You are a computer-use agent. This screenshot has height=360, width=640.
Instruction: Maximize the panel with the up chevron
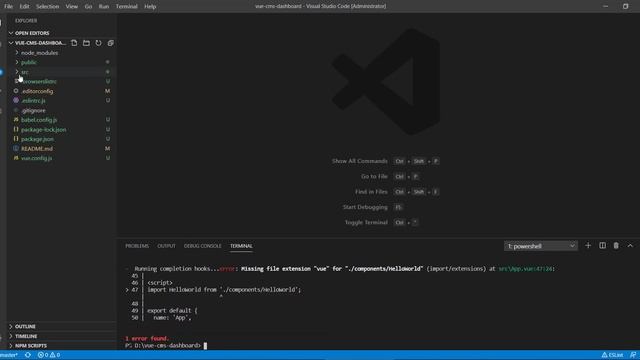[x=630, y=246]
